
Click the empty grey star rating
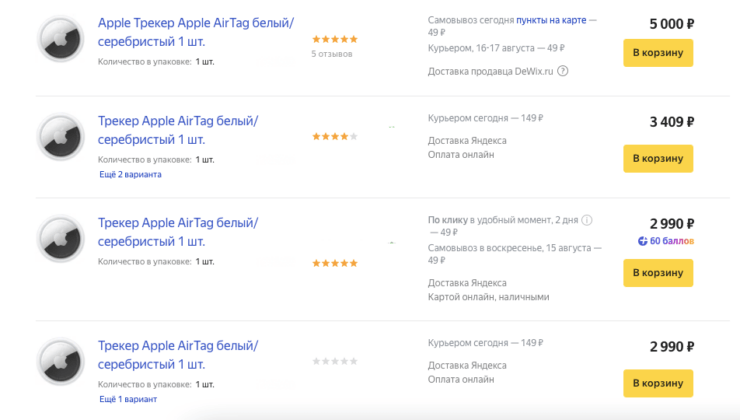pos(334,361)
